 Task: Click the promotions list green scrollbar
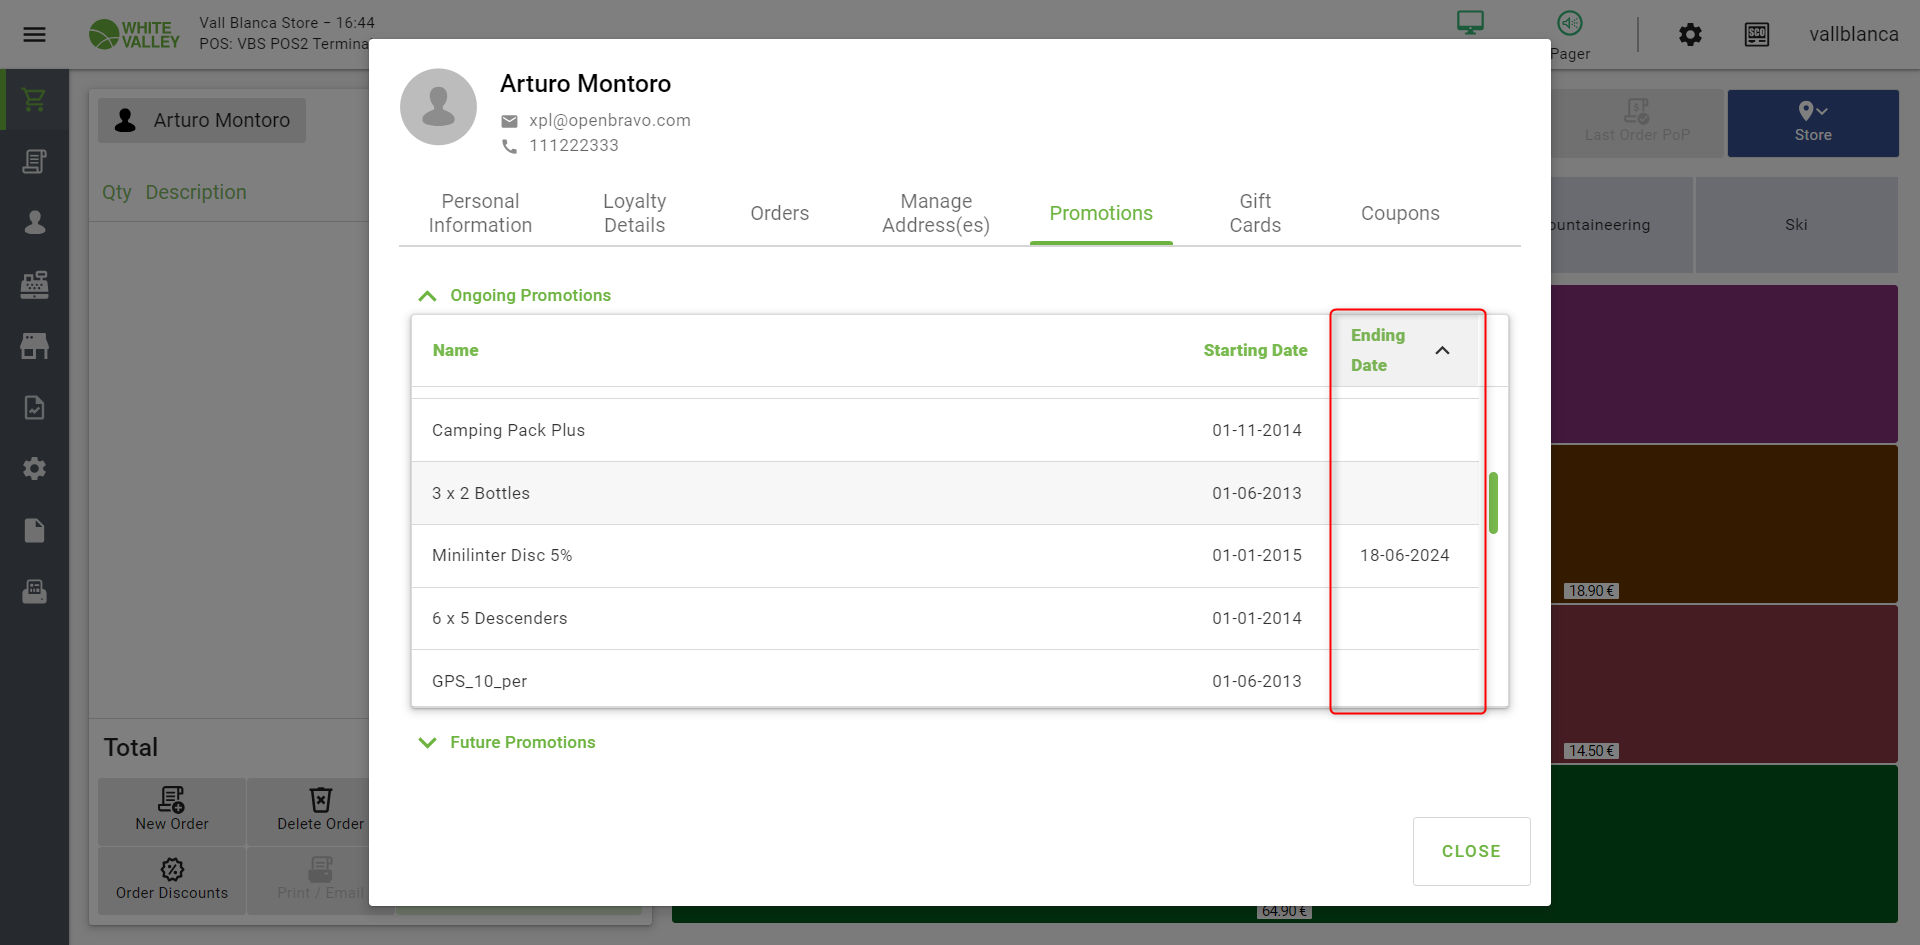coord(1493,503)
